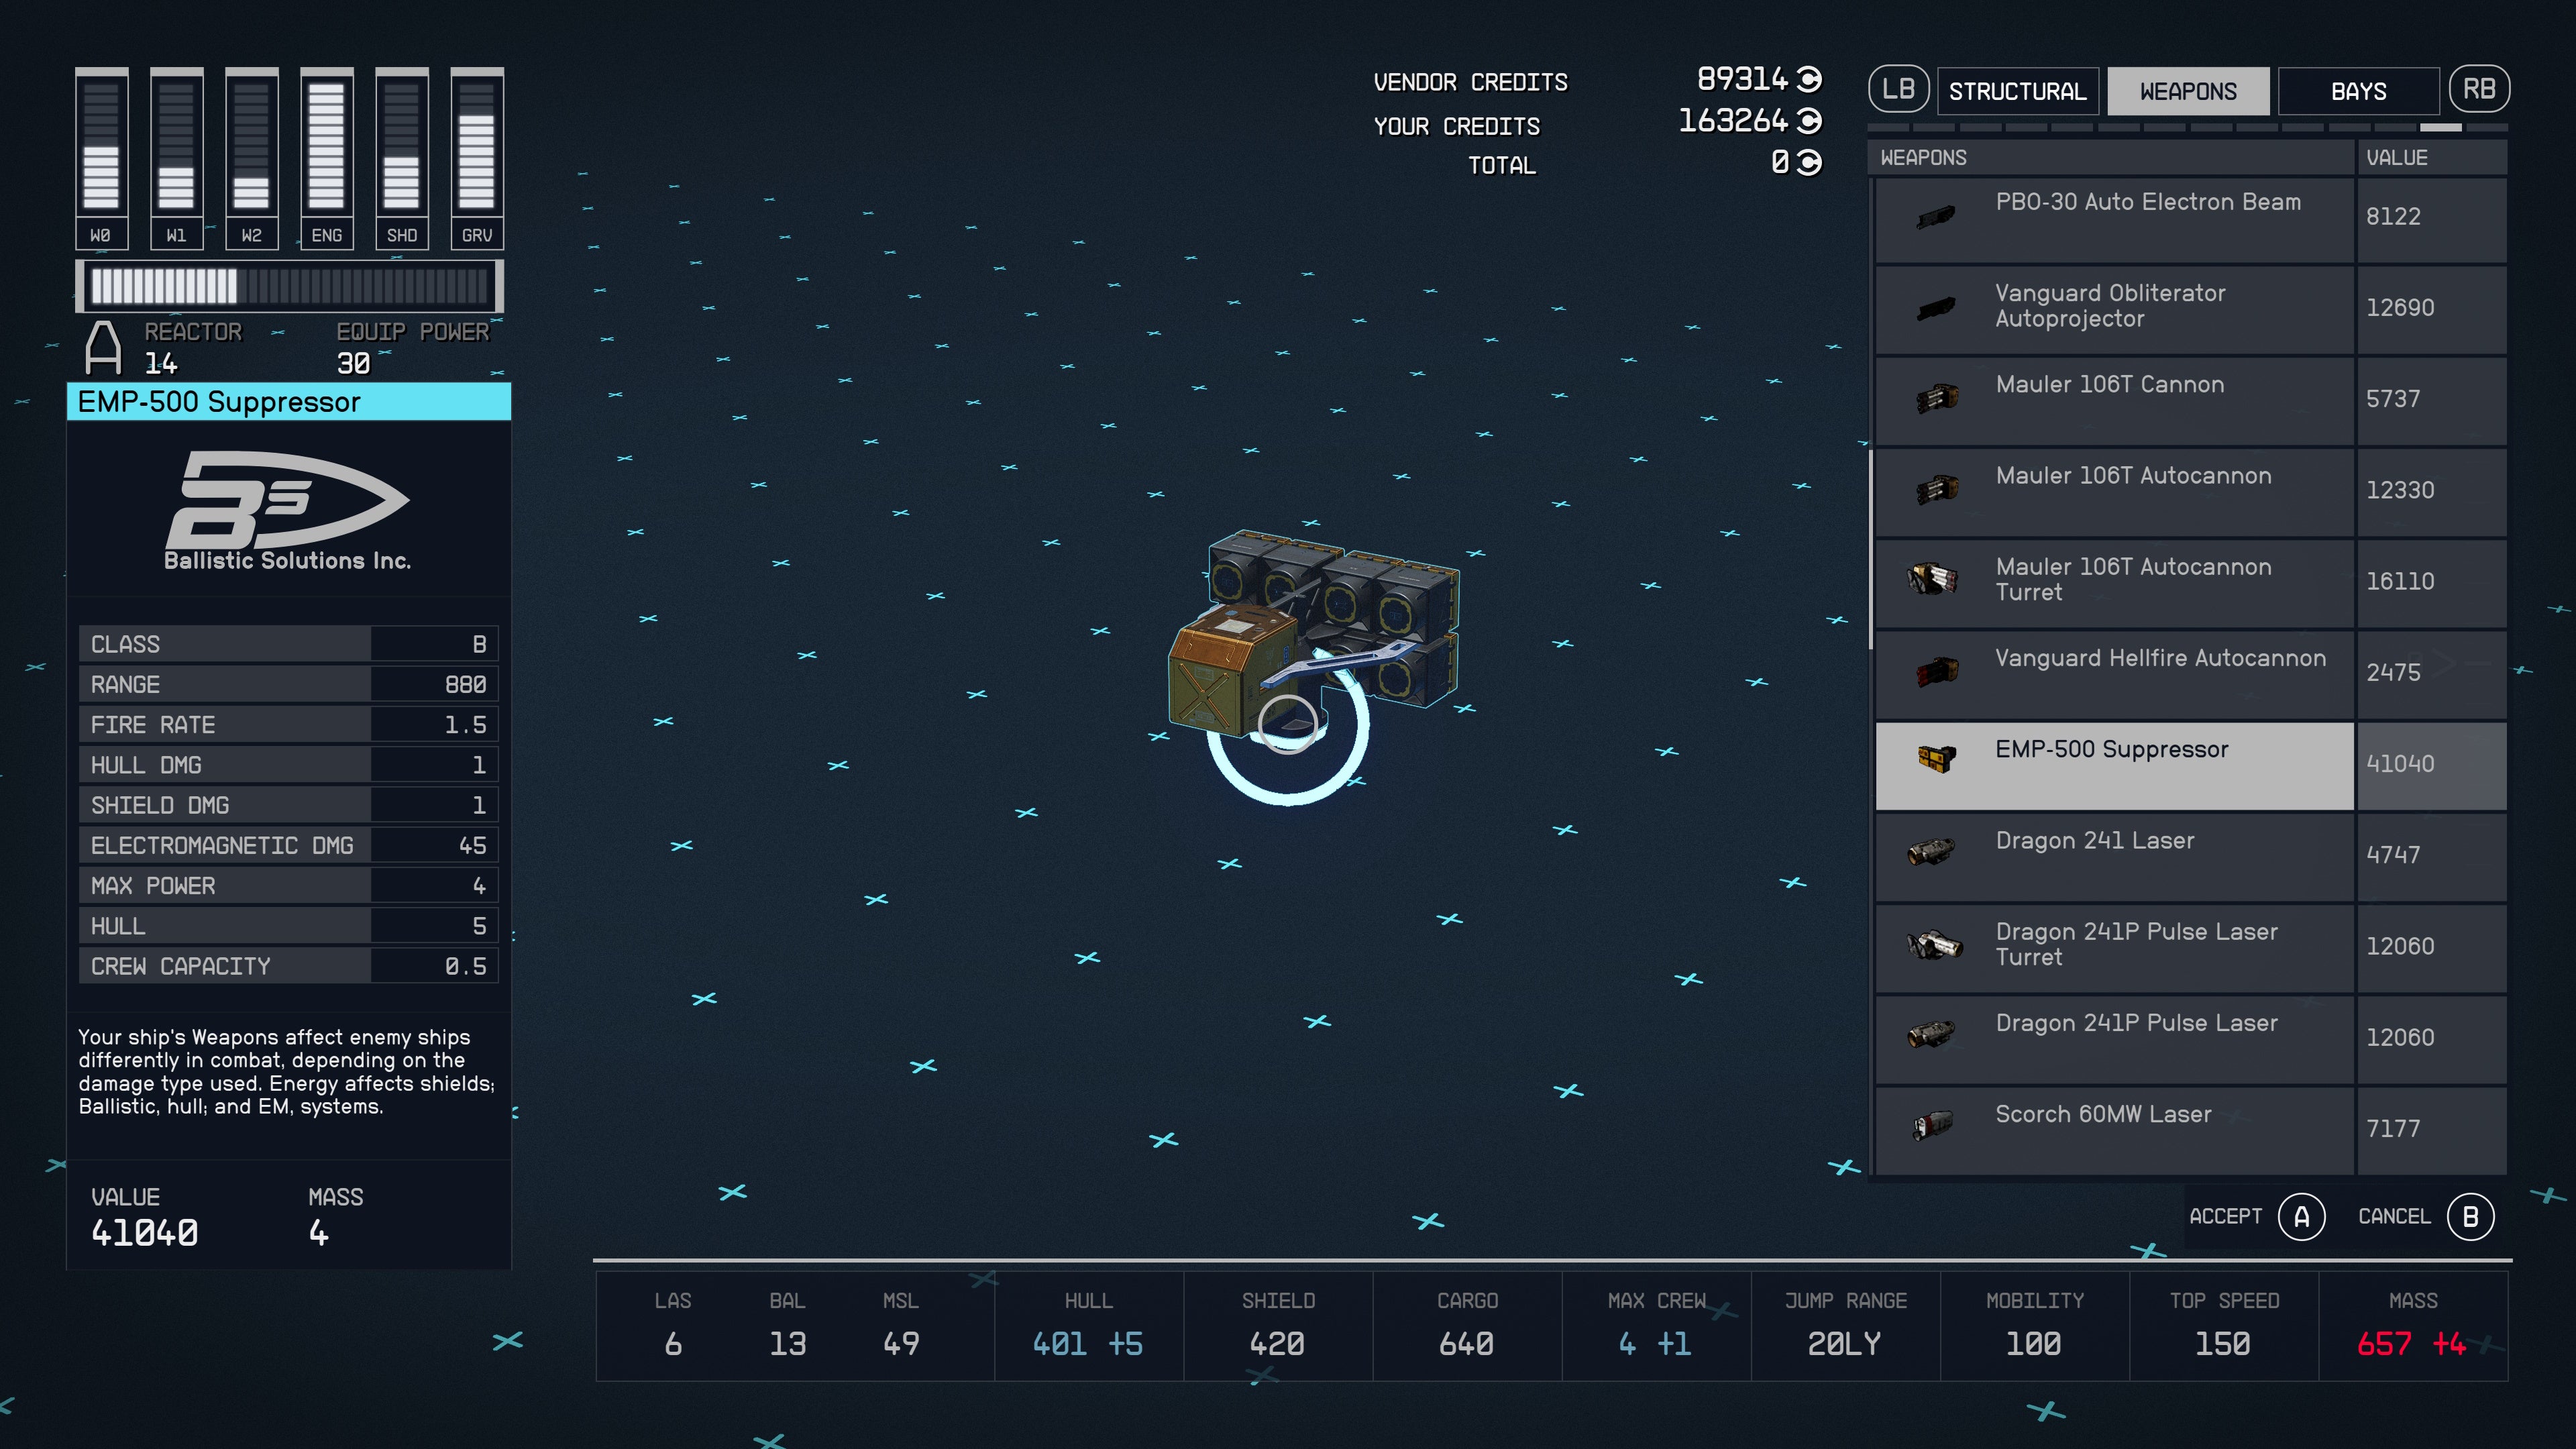Viewport: 2576px width, 1449px height.
Task: Click the Mauler 106T Autocannon Turret icon
Action: (1932, 579)
